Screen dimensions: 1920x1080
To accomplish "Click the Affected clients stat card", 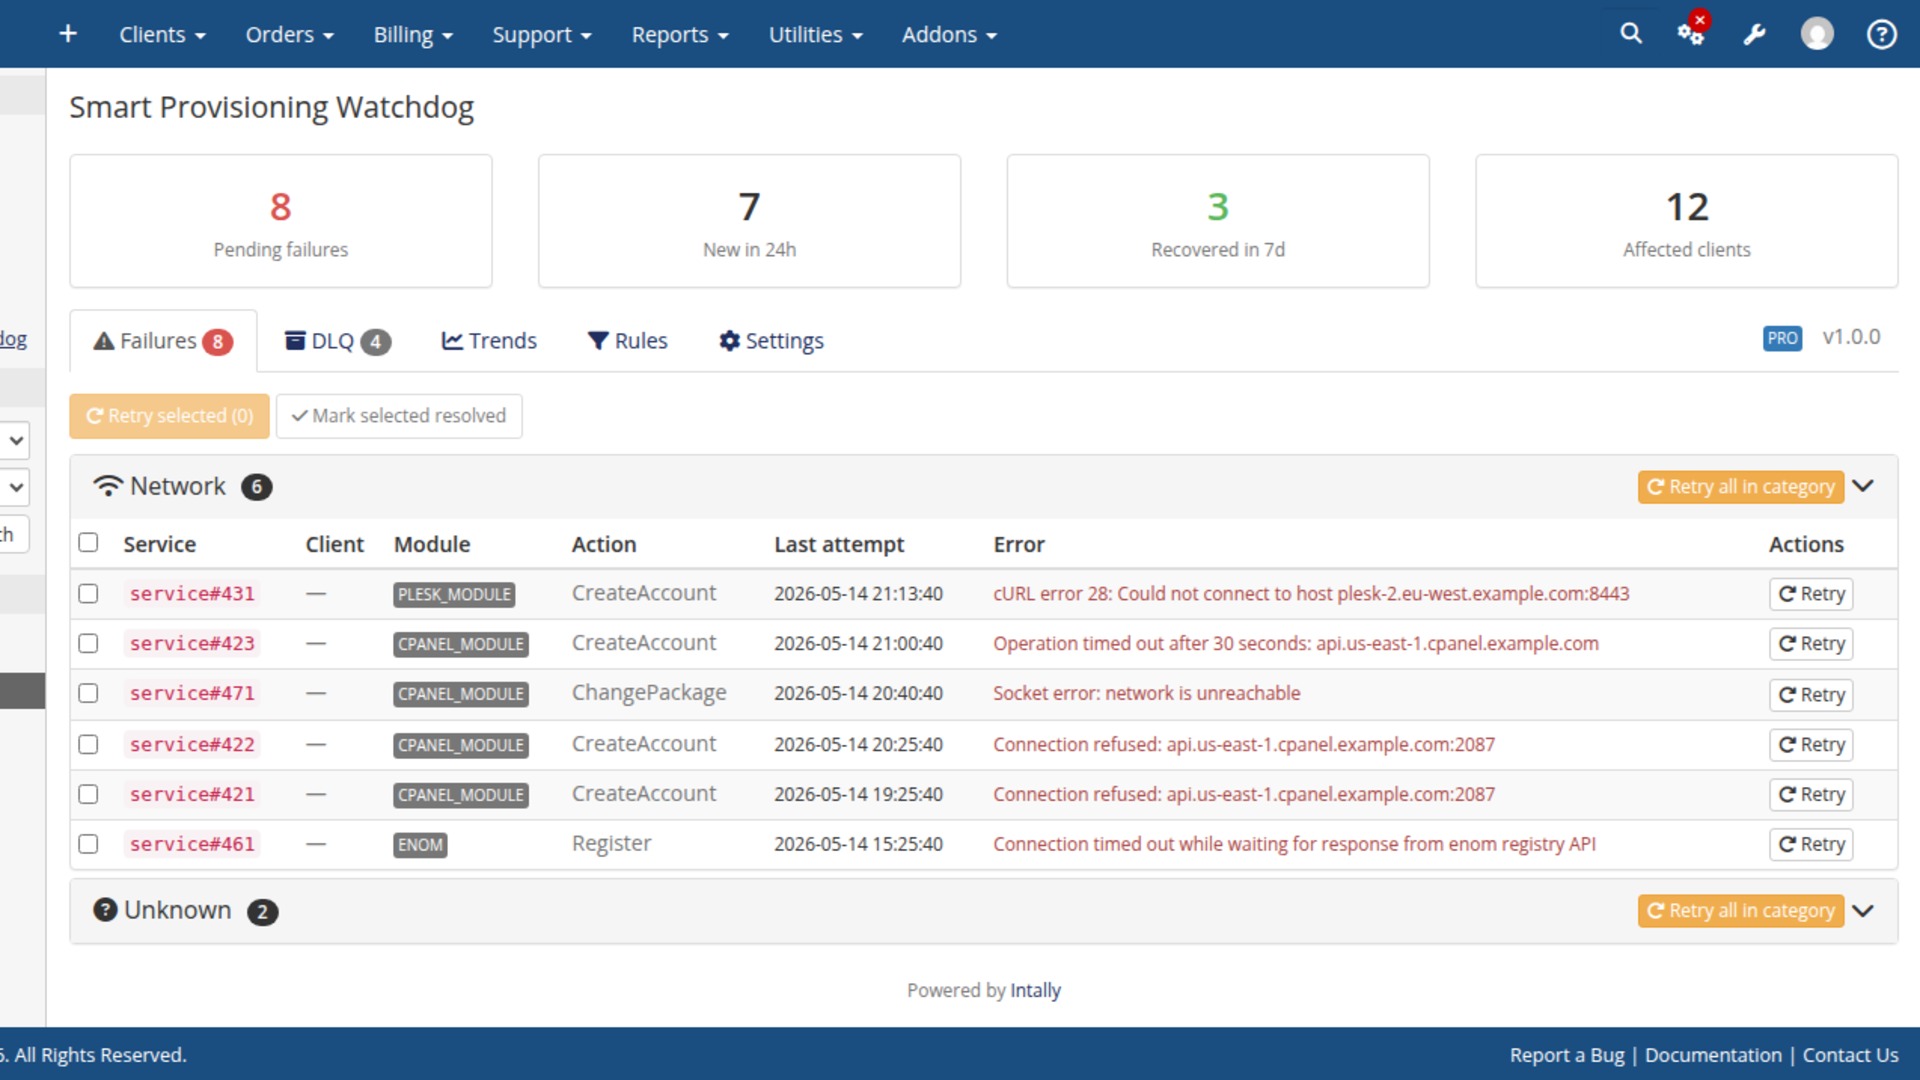I will coord(1687,221).
